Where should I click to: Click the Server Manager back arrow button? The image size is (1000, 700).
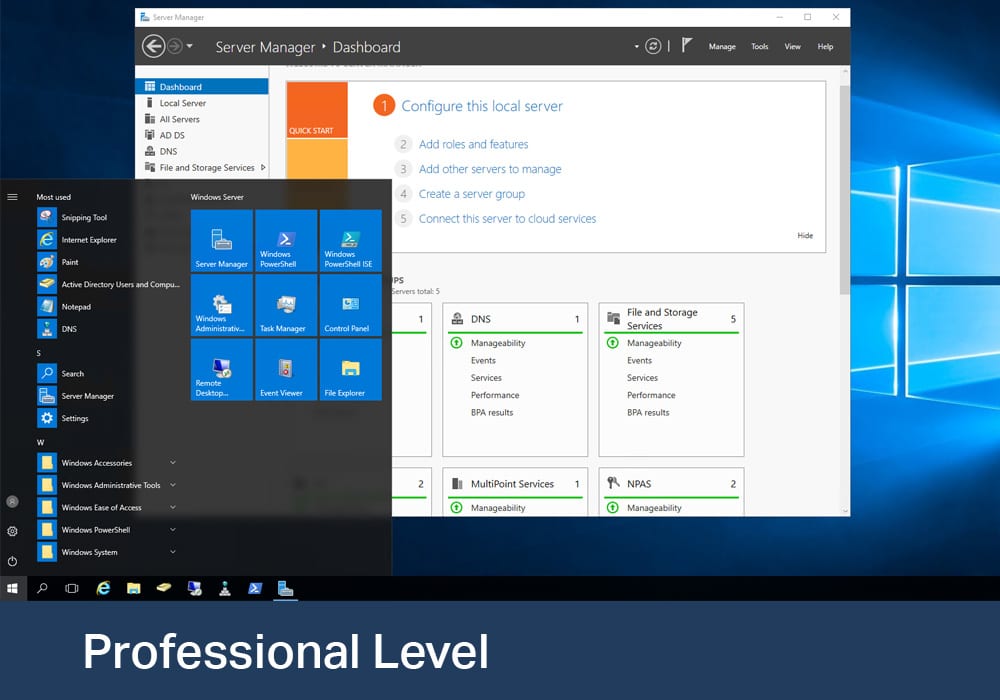click(x=154, y=47)
